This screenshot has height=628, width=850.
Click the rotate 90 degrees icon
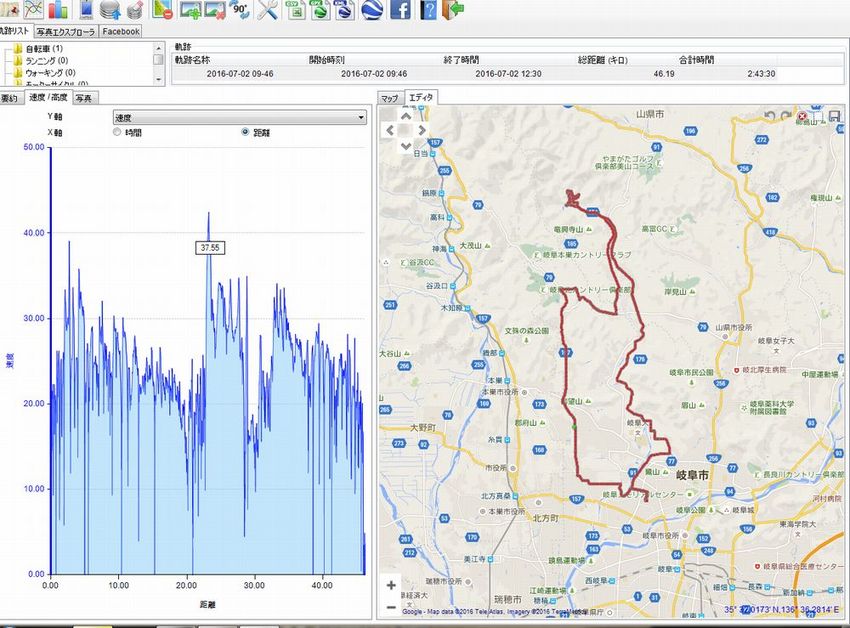point(240,9)
